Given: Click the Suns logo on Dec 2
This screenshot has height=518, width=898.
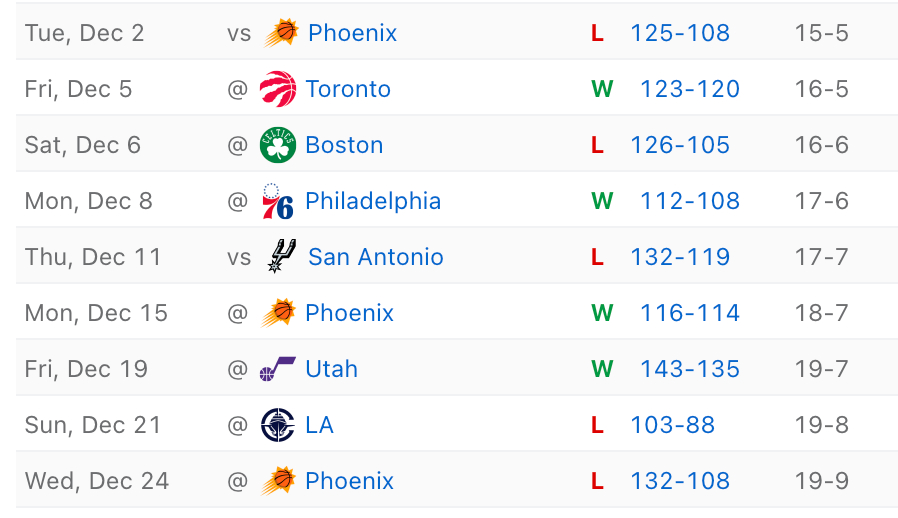Looking at the screenshot, I should point(281,33).
